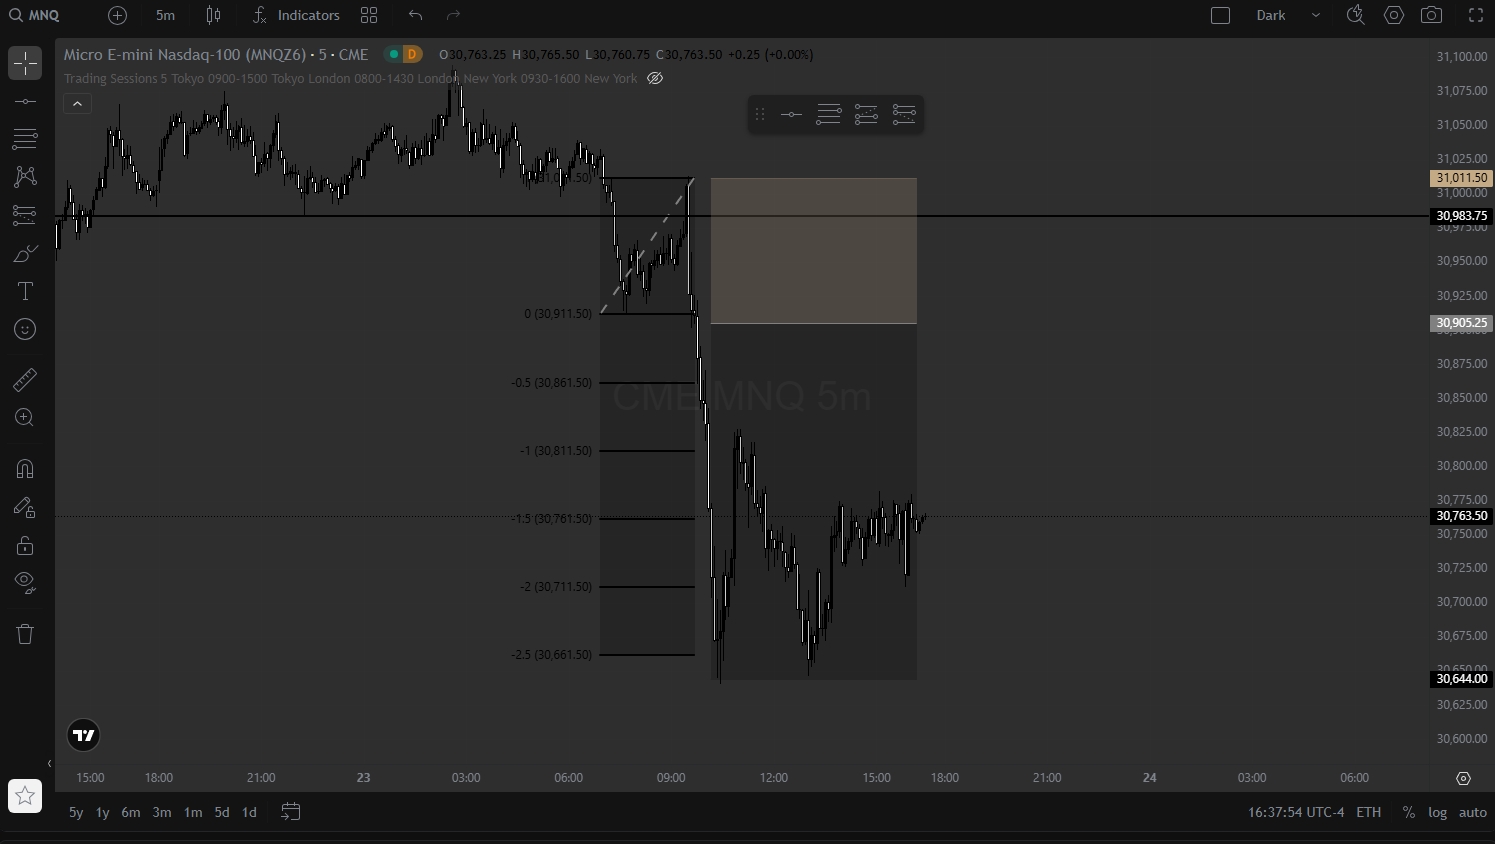Set range to 6m

tap(131, 812)
